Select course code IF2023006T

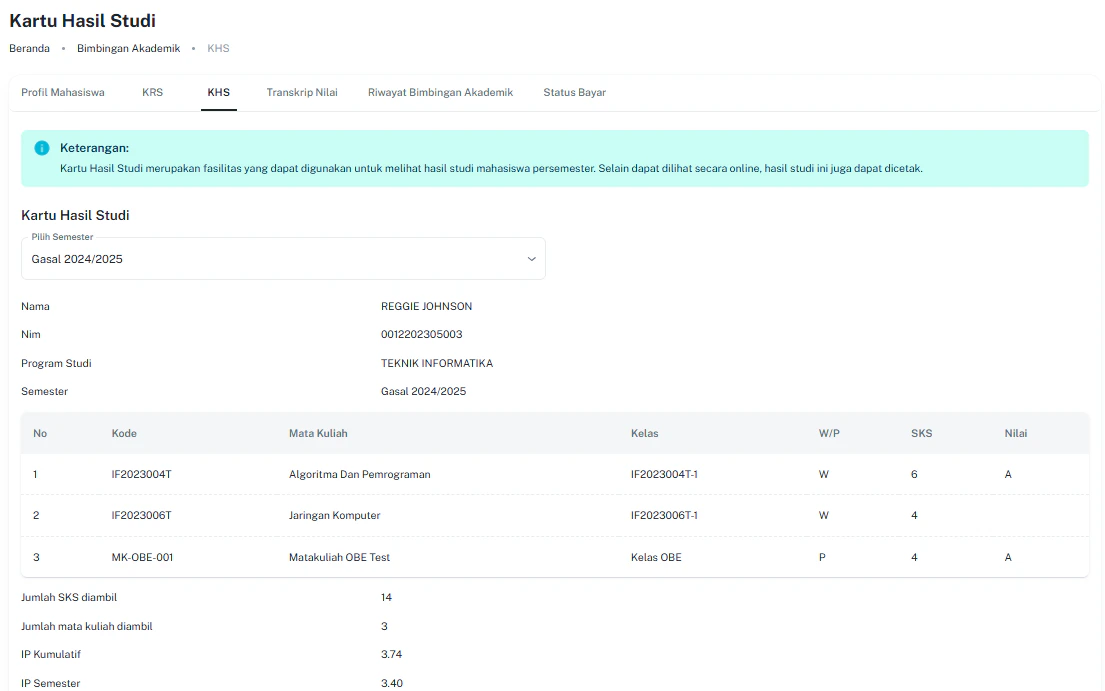point(142,516)
